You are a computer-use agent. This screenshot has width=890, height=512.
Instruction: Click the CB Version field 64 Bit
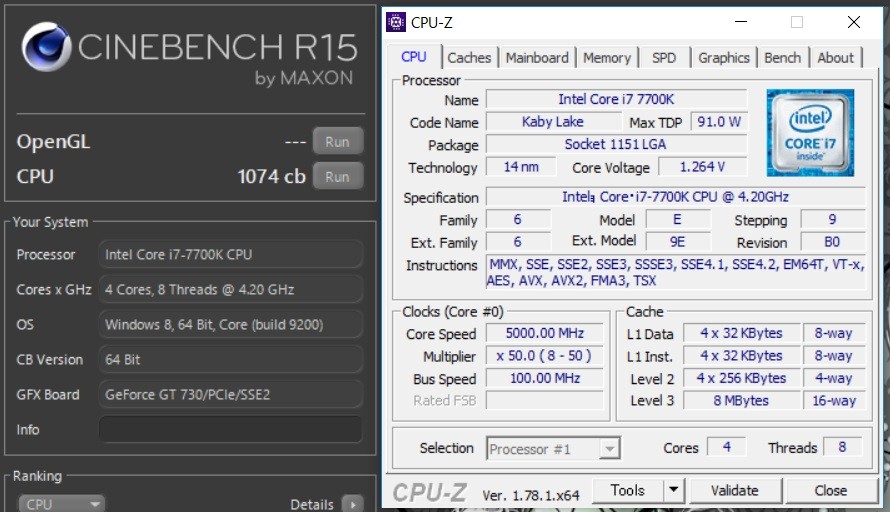point(230,359)
